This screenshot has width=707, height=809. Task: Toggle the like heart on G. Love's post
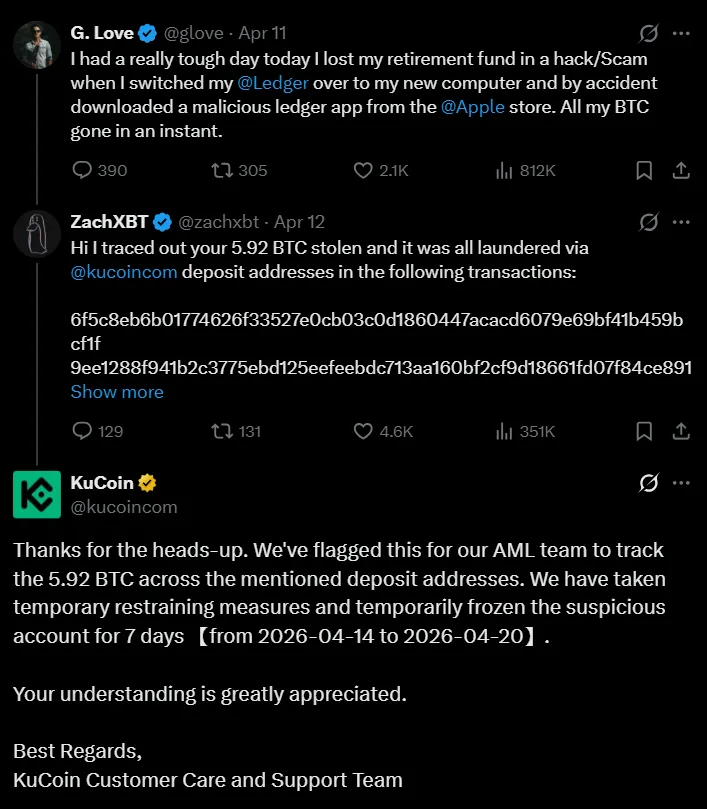[x=362, y=170]
